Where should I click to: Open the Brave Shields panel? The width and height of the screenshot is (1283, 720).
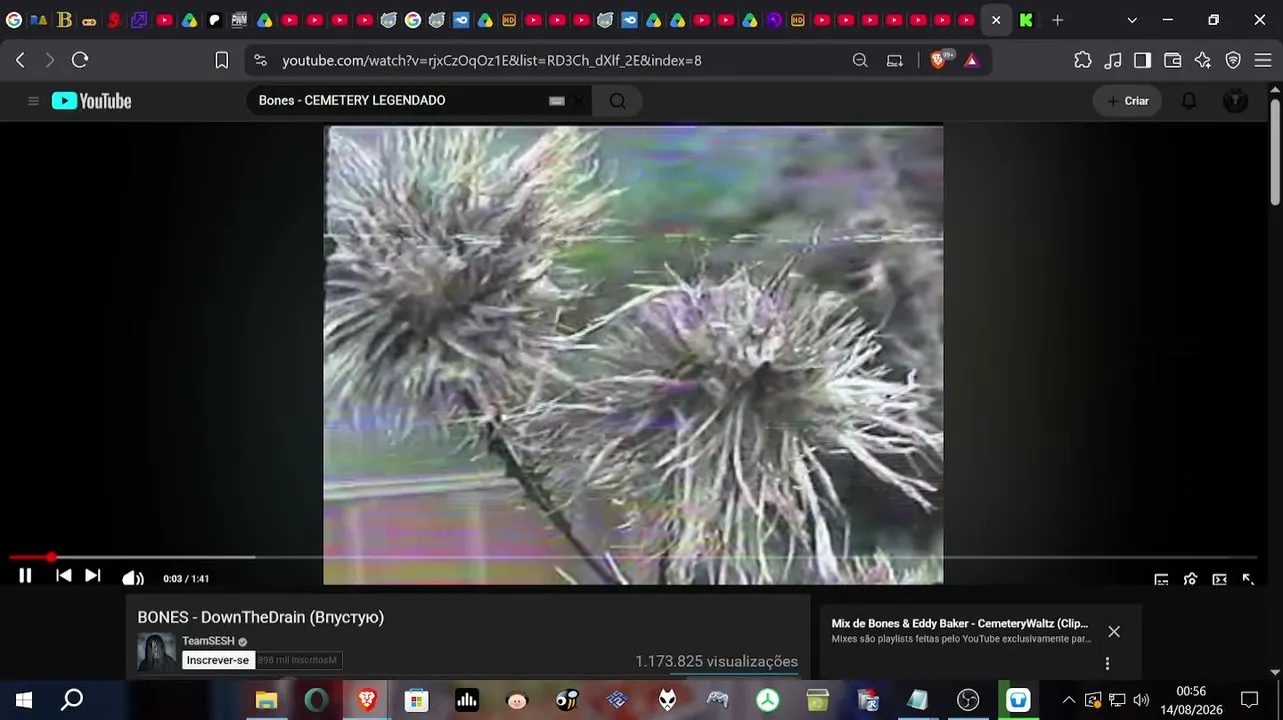click(940, 60)
